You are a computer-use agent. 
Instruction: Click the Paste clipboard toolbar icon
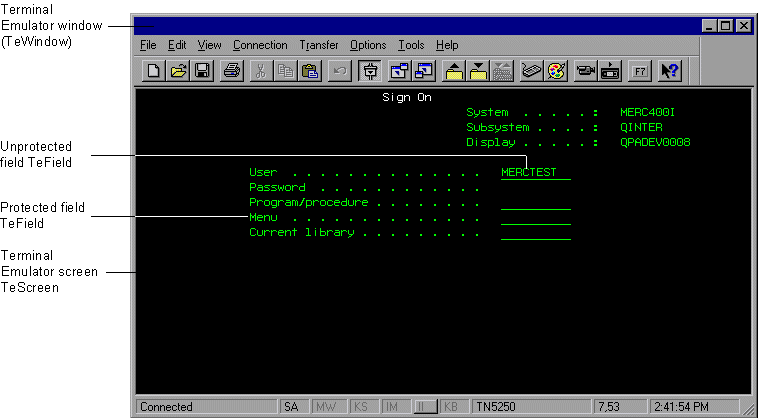310,71
